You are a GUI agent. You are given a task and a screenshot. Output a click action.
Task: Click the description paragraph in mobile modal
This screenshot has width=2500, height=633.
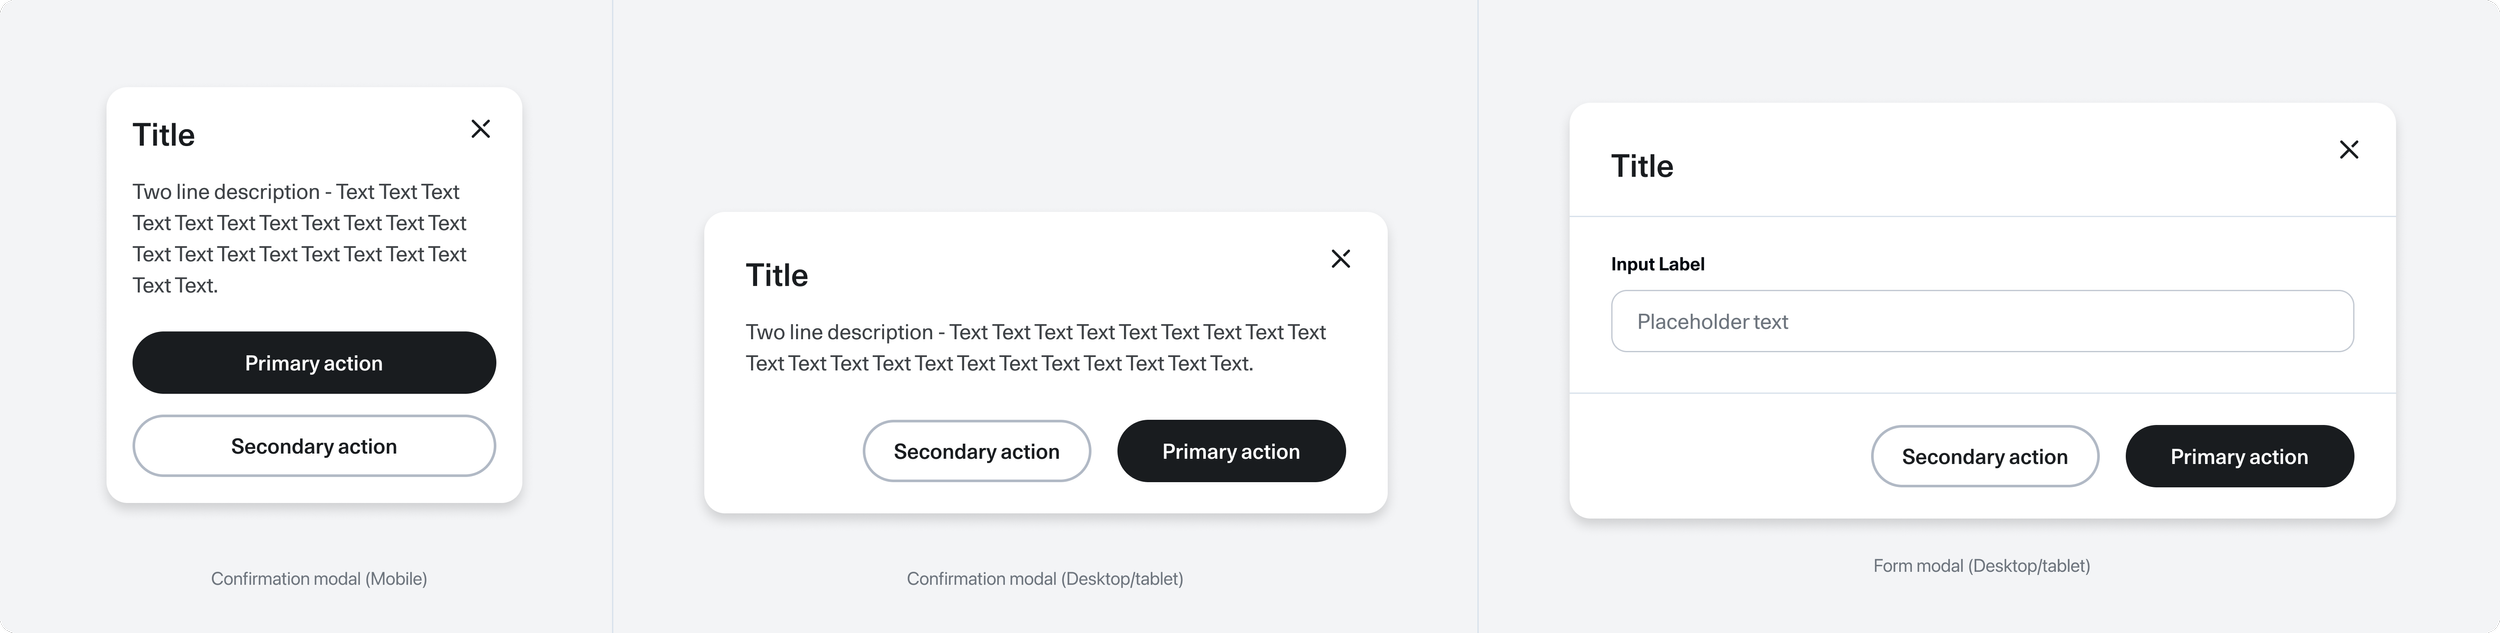coord(299,238)
